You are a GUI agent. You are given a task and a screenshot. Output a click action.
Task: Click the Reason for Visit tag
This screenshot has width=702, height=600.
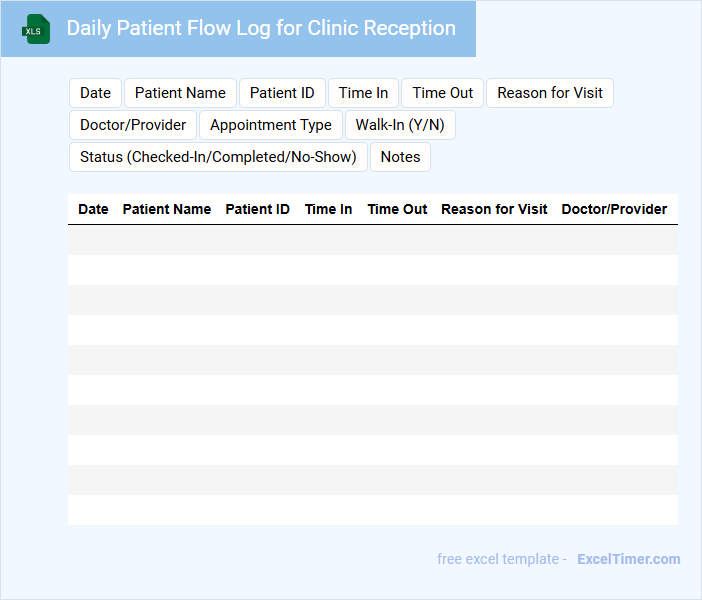pyautogui.click(x=550, y=93)
